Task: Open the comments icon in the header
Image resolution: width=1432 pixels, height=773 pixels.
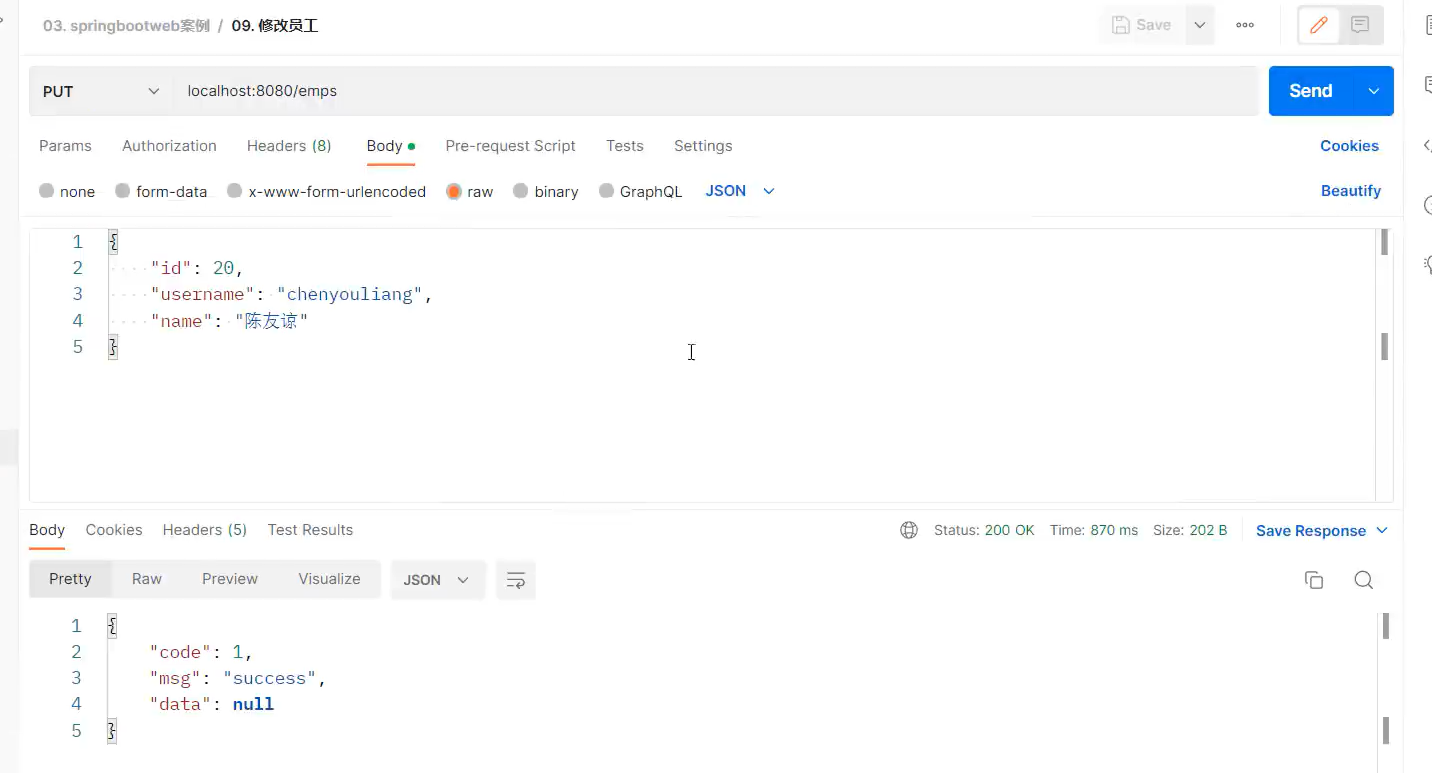Action: pos(1360,25)
